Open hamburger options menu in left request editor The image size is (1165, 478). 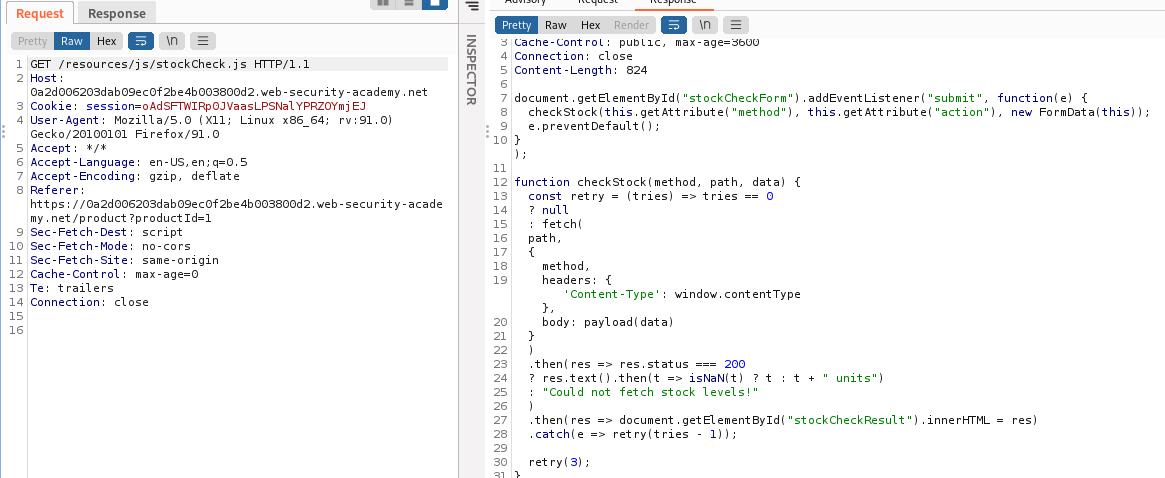(x=203, y=41)
